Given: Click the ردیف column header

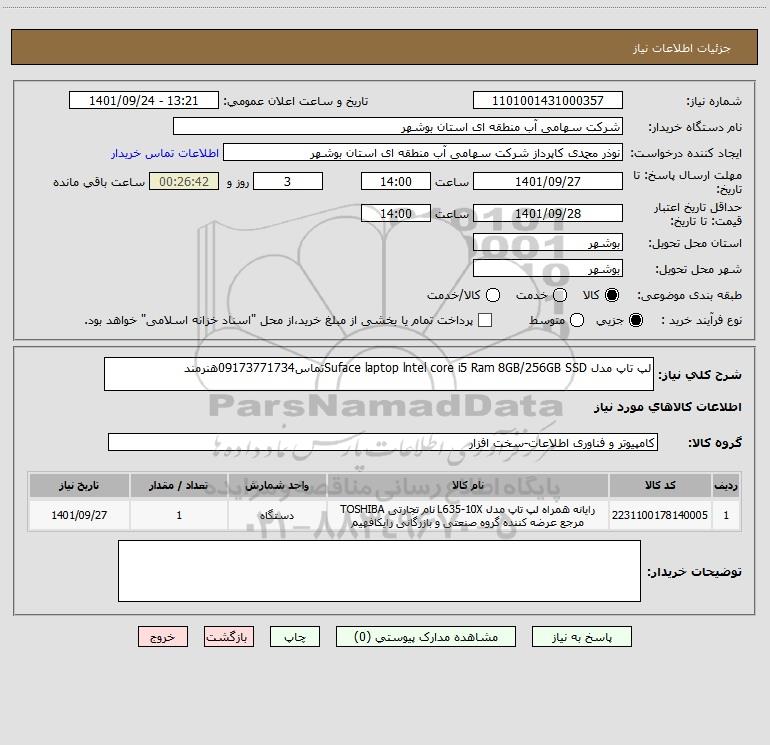Looking at the screenshot, I should pos(726,485).
